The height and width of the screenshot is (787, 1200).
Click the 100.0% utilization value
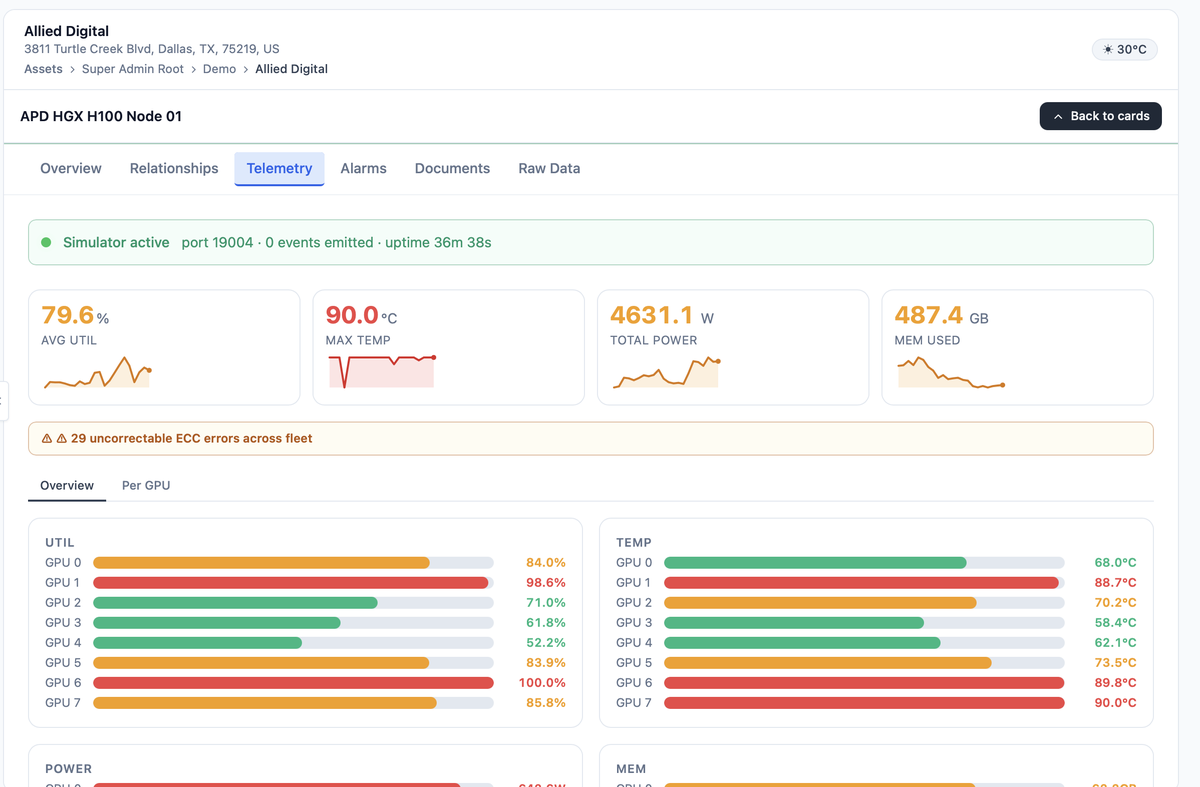pyautogui.click(x=542, y=683)
